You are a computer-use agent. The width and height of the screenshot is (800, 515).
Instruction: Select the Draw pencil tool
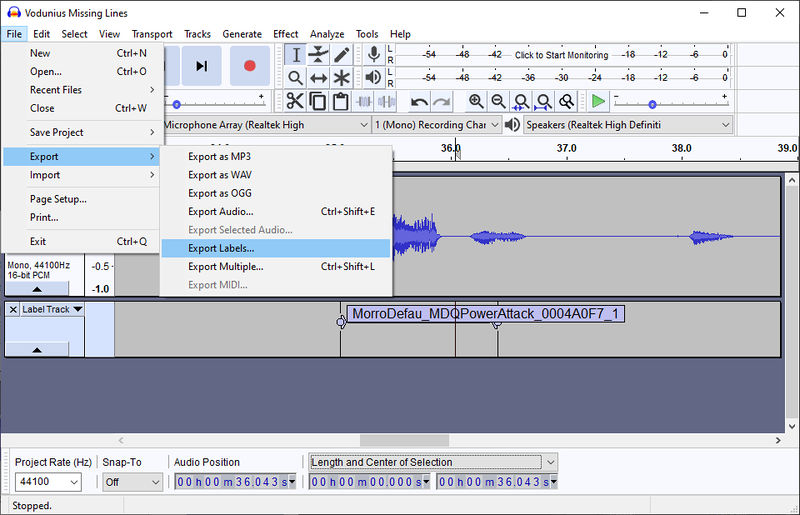click(x=341, y=55)
